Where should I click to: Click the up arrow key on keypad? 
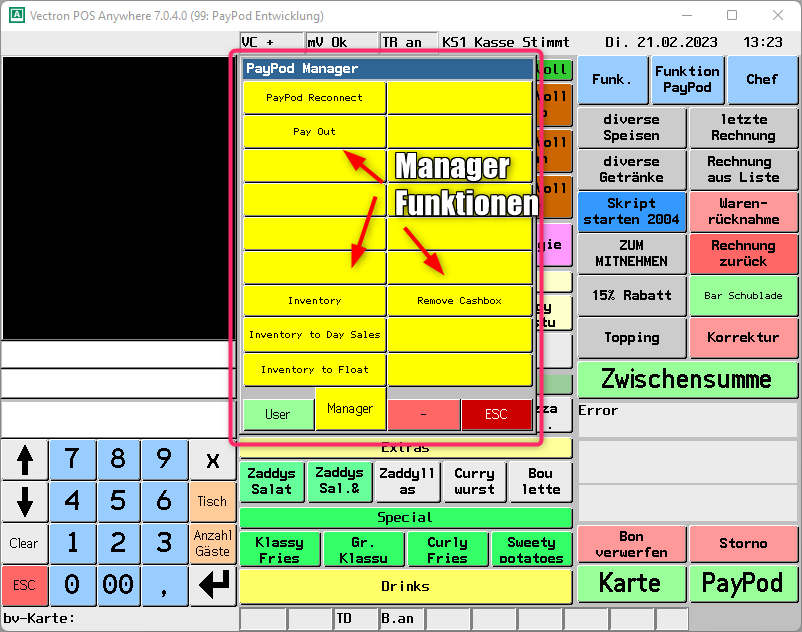pyautogui.click(x=25, y=459)
